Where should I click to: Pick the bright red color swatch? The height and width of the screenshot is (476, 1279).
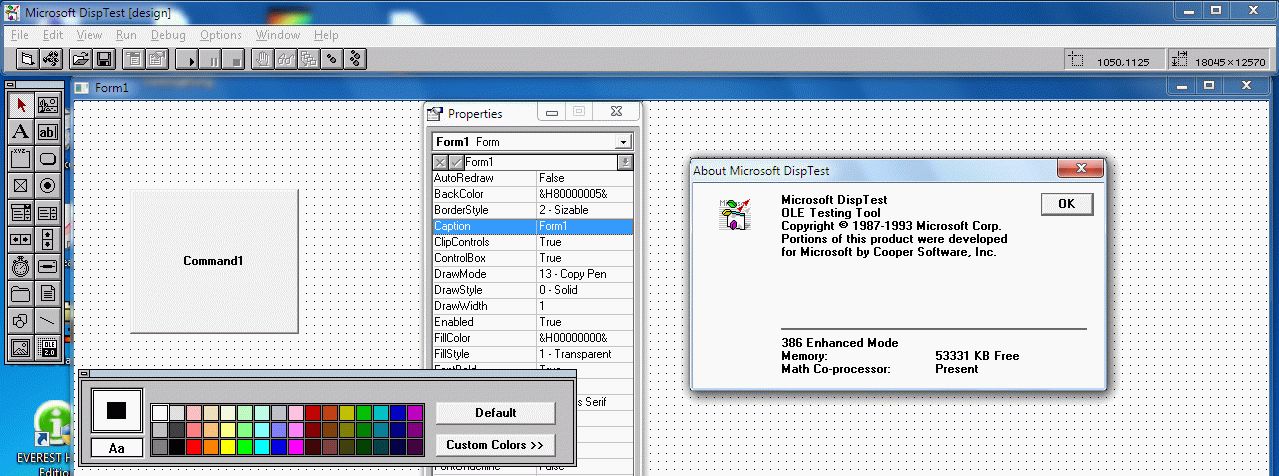(194, 446)
